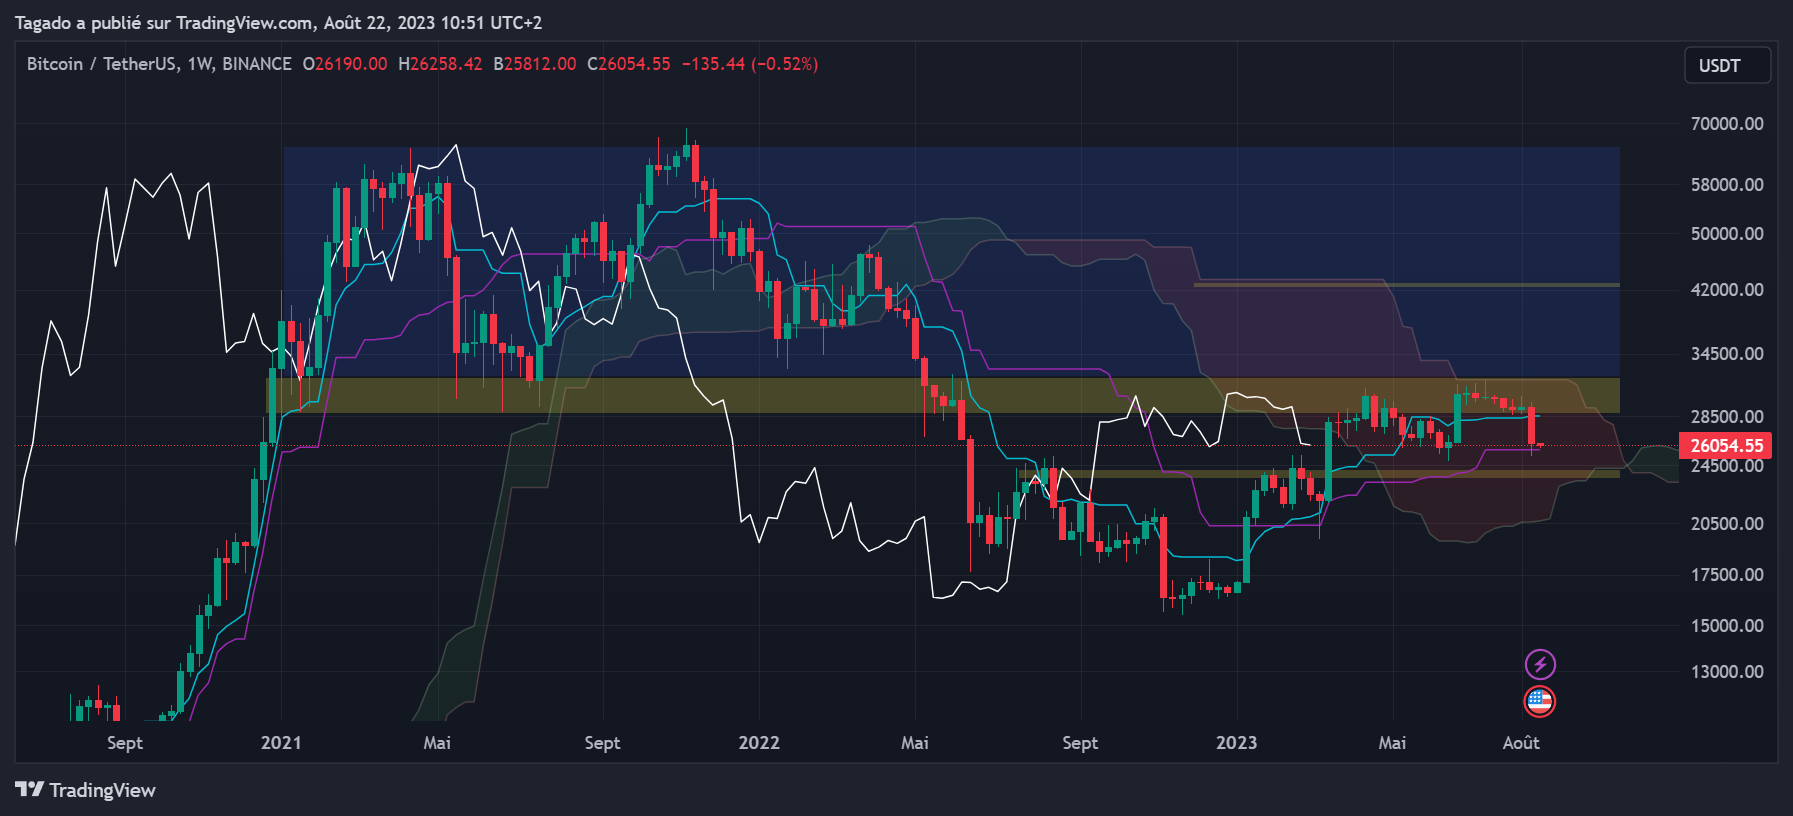This screenshot has height=816, width=1793.
Task: Click the 17500.00 price axis label
Action: [x=1727, y=575]
